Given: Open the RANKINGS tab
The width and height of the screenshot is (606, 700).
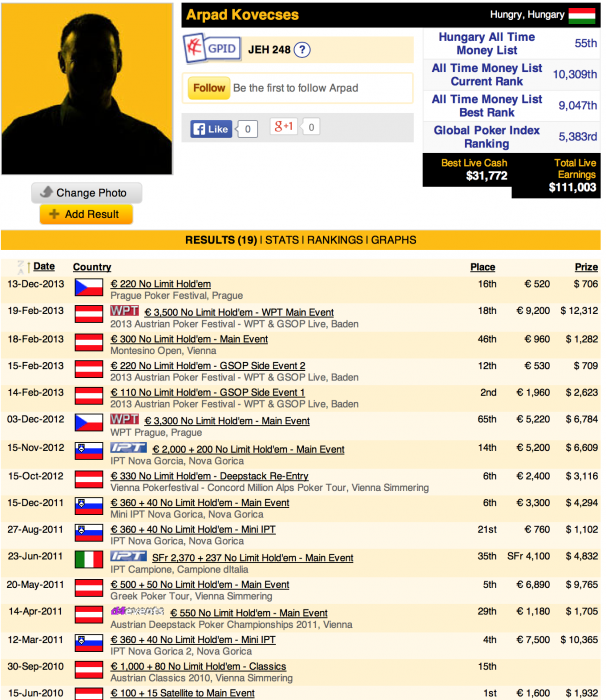Looking at the screenshot, I should [335, 240].
